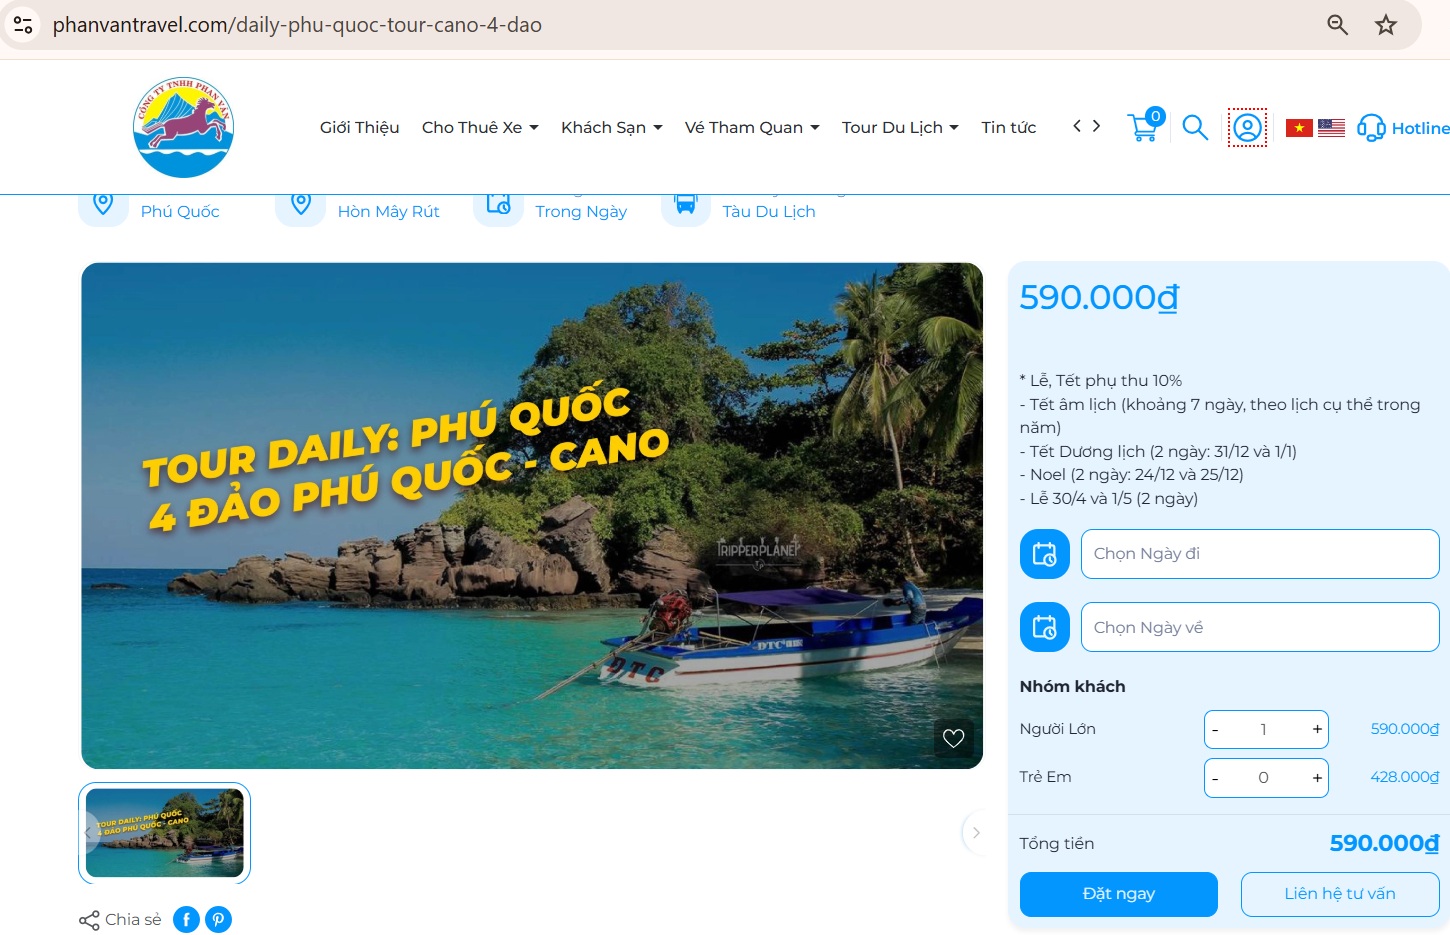This screenshot has height=935, width=1450.
Task: Increase Người Lớn count with plus
Action: 1317,729
